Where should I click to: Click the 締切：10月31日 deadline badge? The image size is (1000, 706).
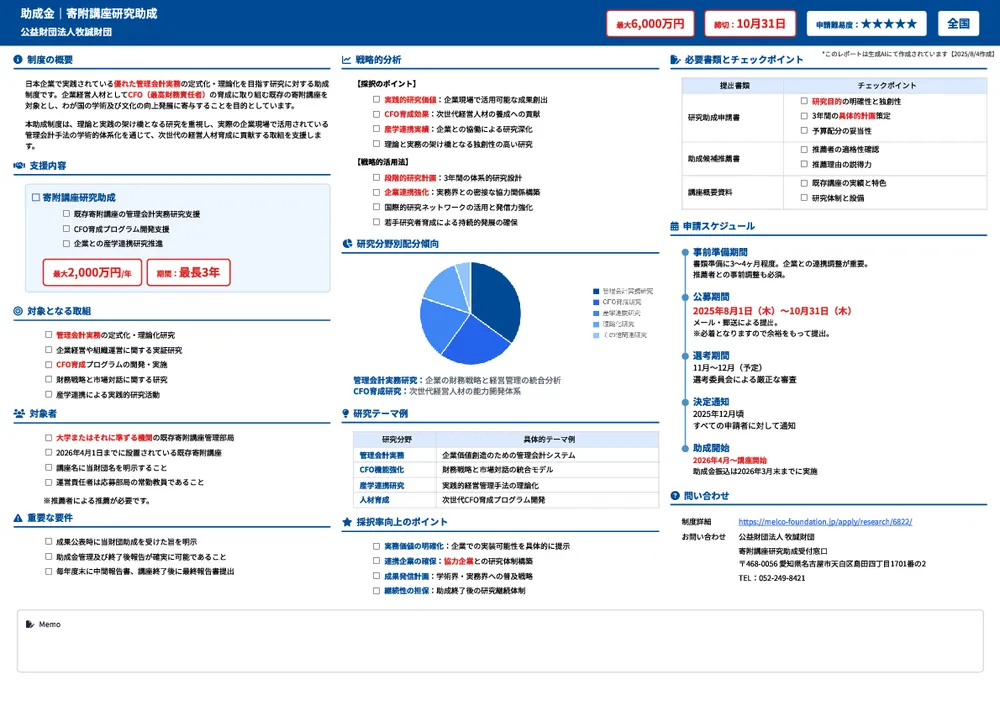click(750, 24)
